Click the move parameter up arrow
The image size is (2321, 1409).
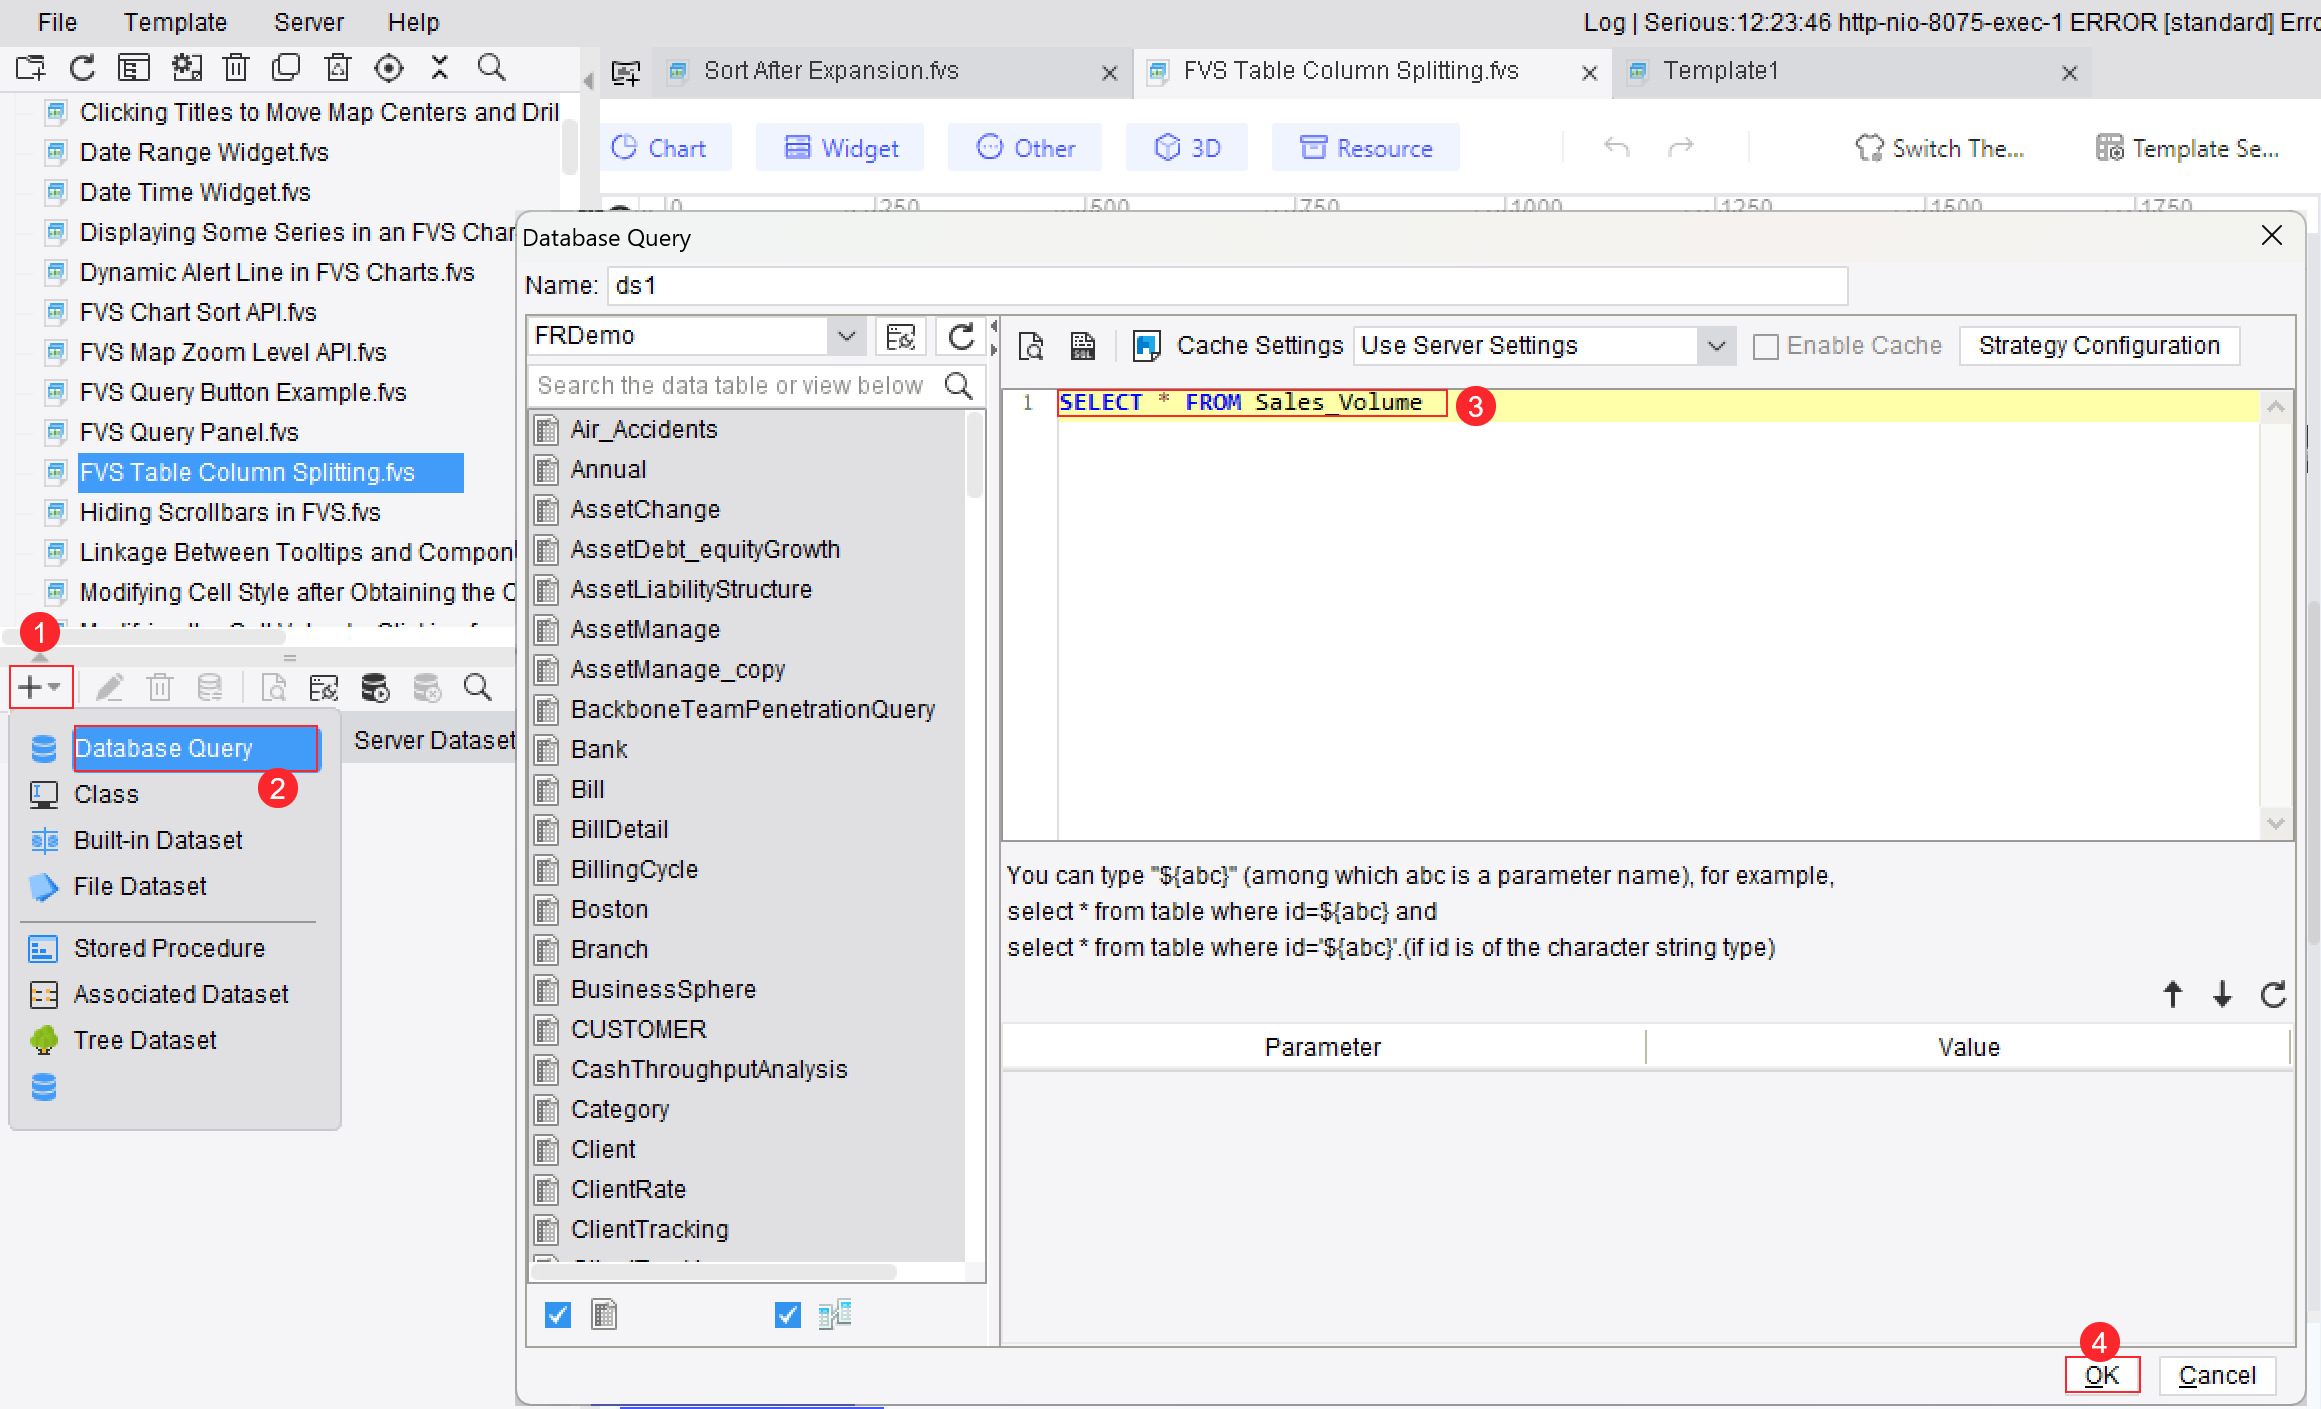coord(2172,994)
